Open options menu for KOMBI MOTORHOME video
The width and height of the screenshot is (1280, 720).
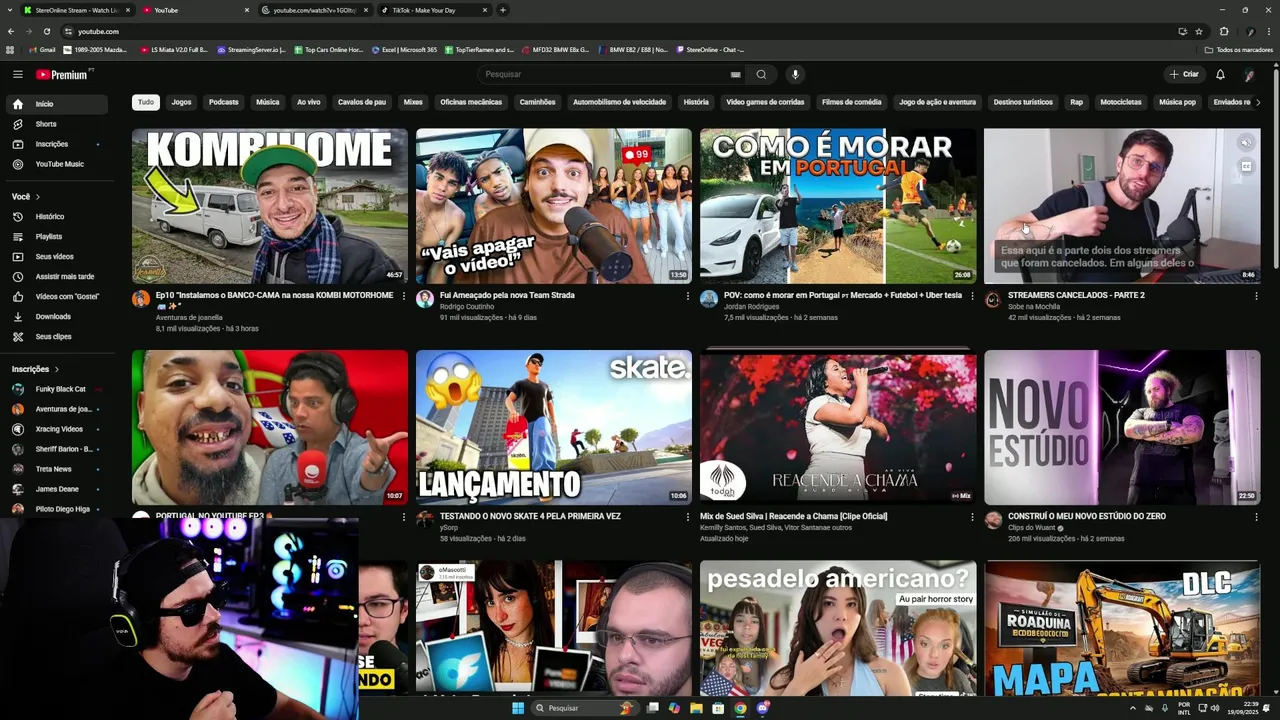[403, 296]
